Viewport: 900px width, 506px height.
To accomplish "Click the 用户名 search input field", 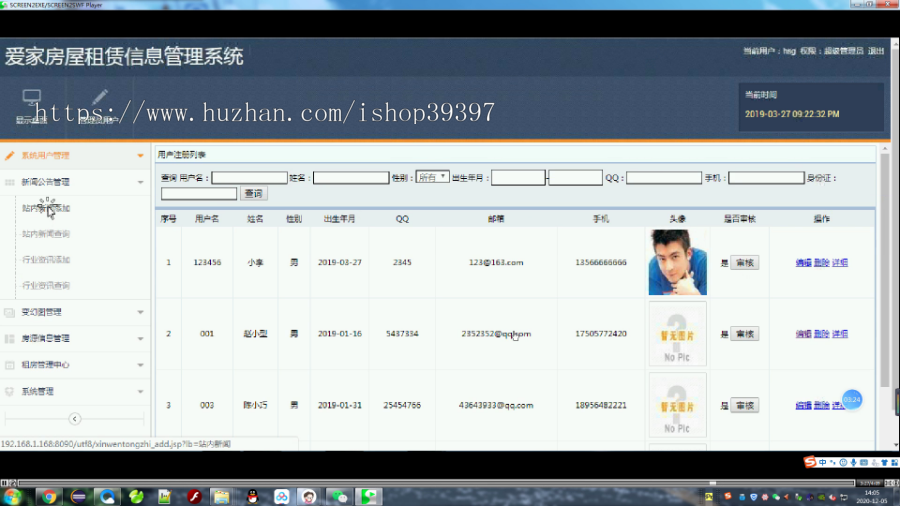I will 249,178.
